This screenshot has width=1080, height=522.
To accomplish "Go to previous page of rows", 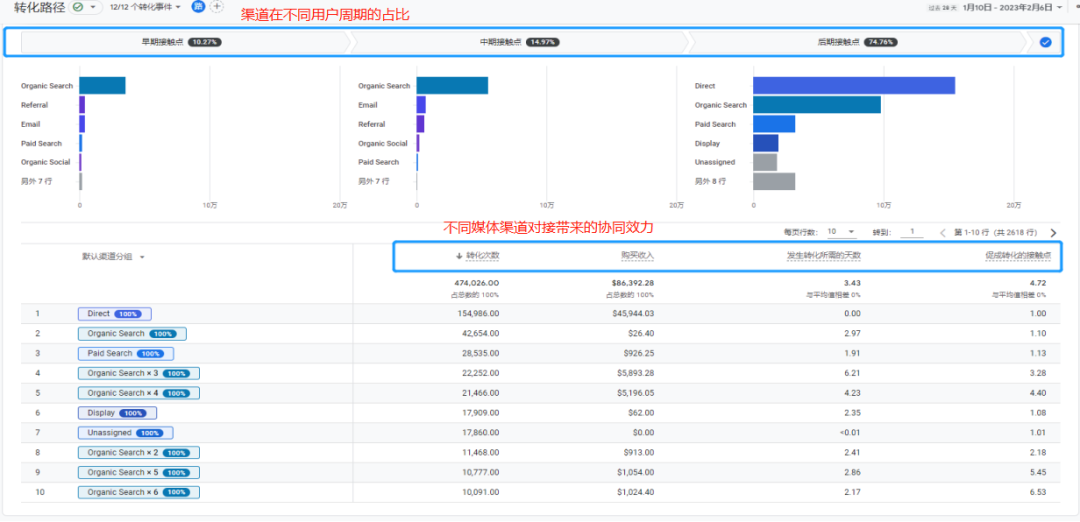I will pyautogui.click(x=943, y=233).
